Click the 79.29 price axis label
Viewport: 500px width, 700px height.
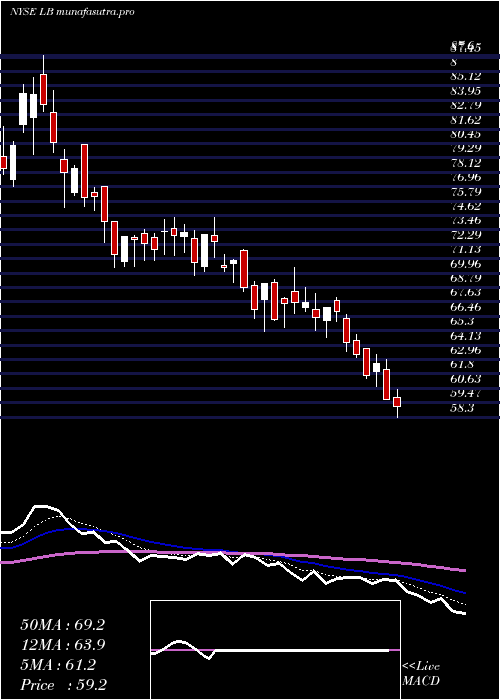(466, 148)
